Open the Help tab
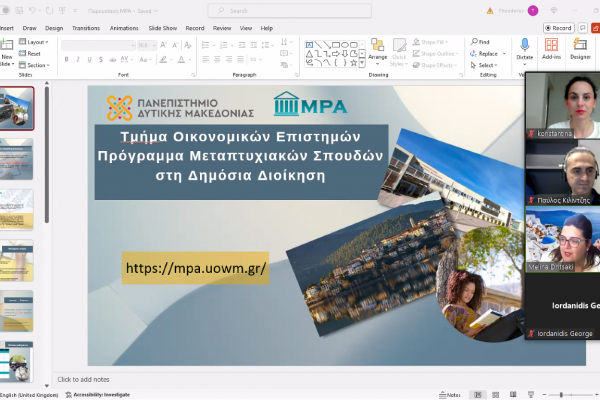This screenshot has height=400, width=600. 267,28
